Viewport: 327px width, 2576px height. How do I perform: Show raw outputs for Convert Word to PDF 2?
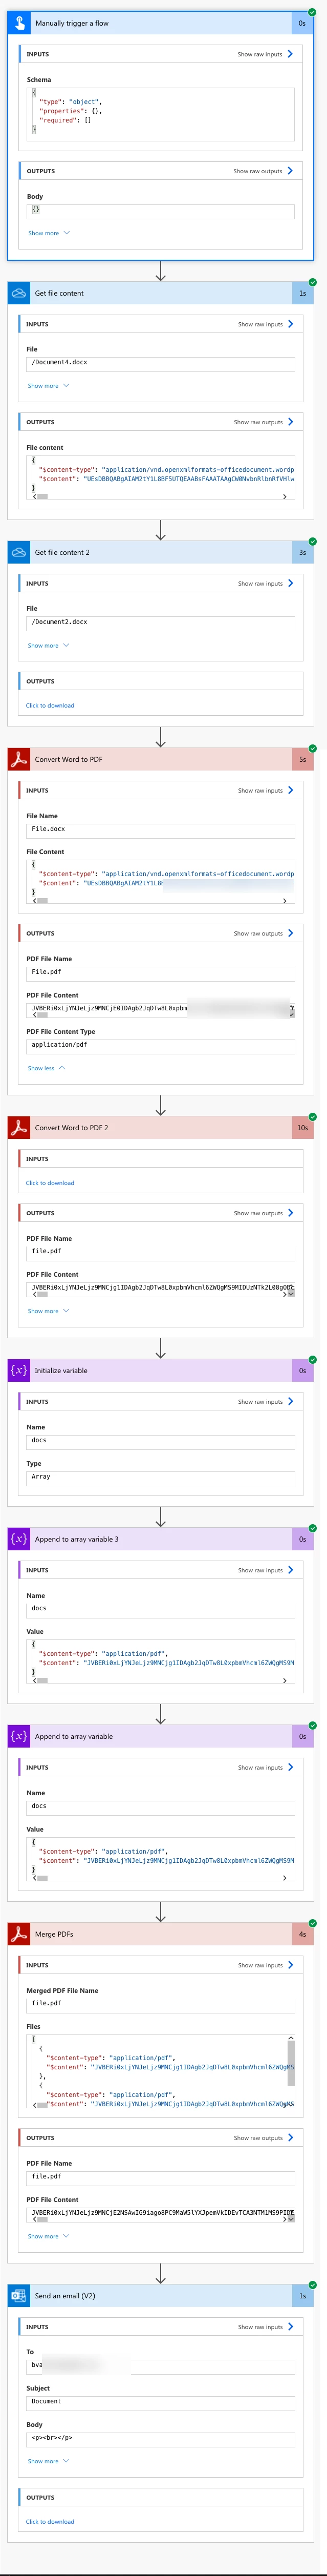(263, 1212)
